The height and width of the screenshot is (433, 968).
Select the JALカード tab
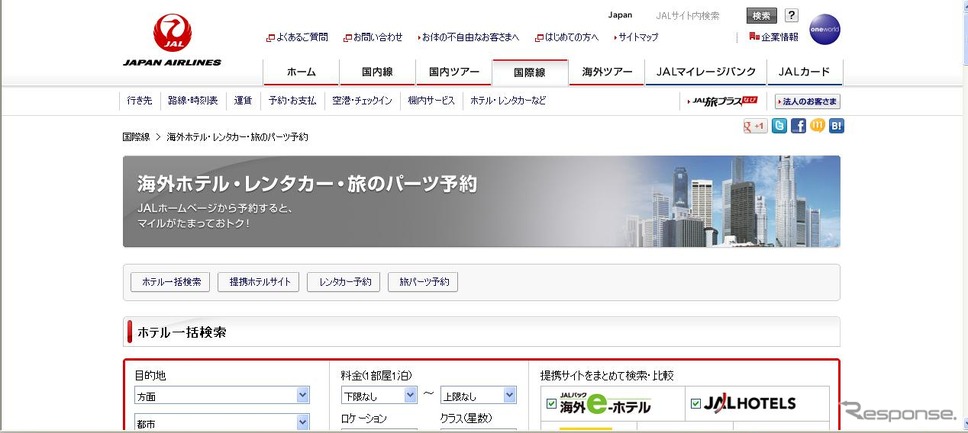(x=804, y=72)
